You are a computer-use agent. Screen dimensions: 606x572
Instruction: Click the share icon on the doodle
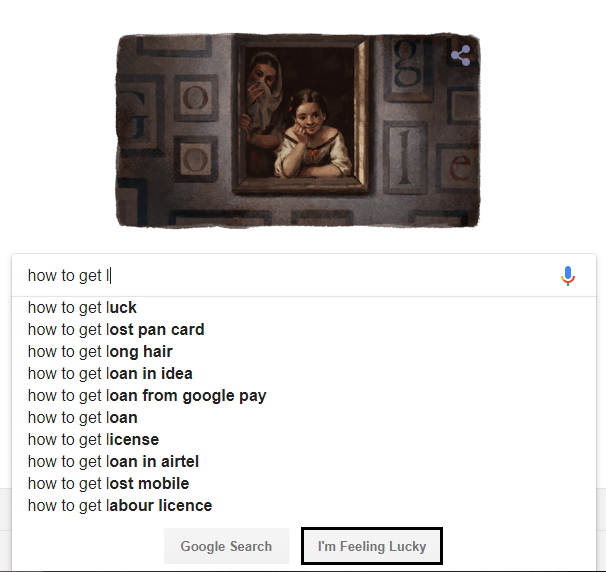(460, 56)
